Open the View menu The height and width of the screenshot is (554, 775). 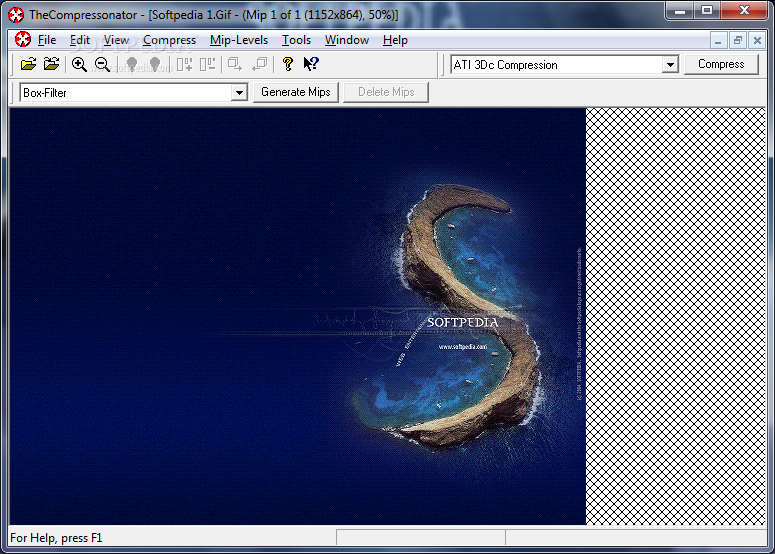(116, 40)
